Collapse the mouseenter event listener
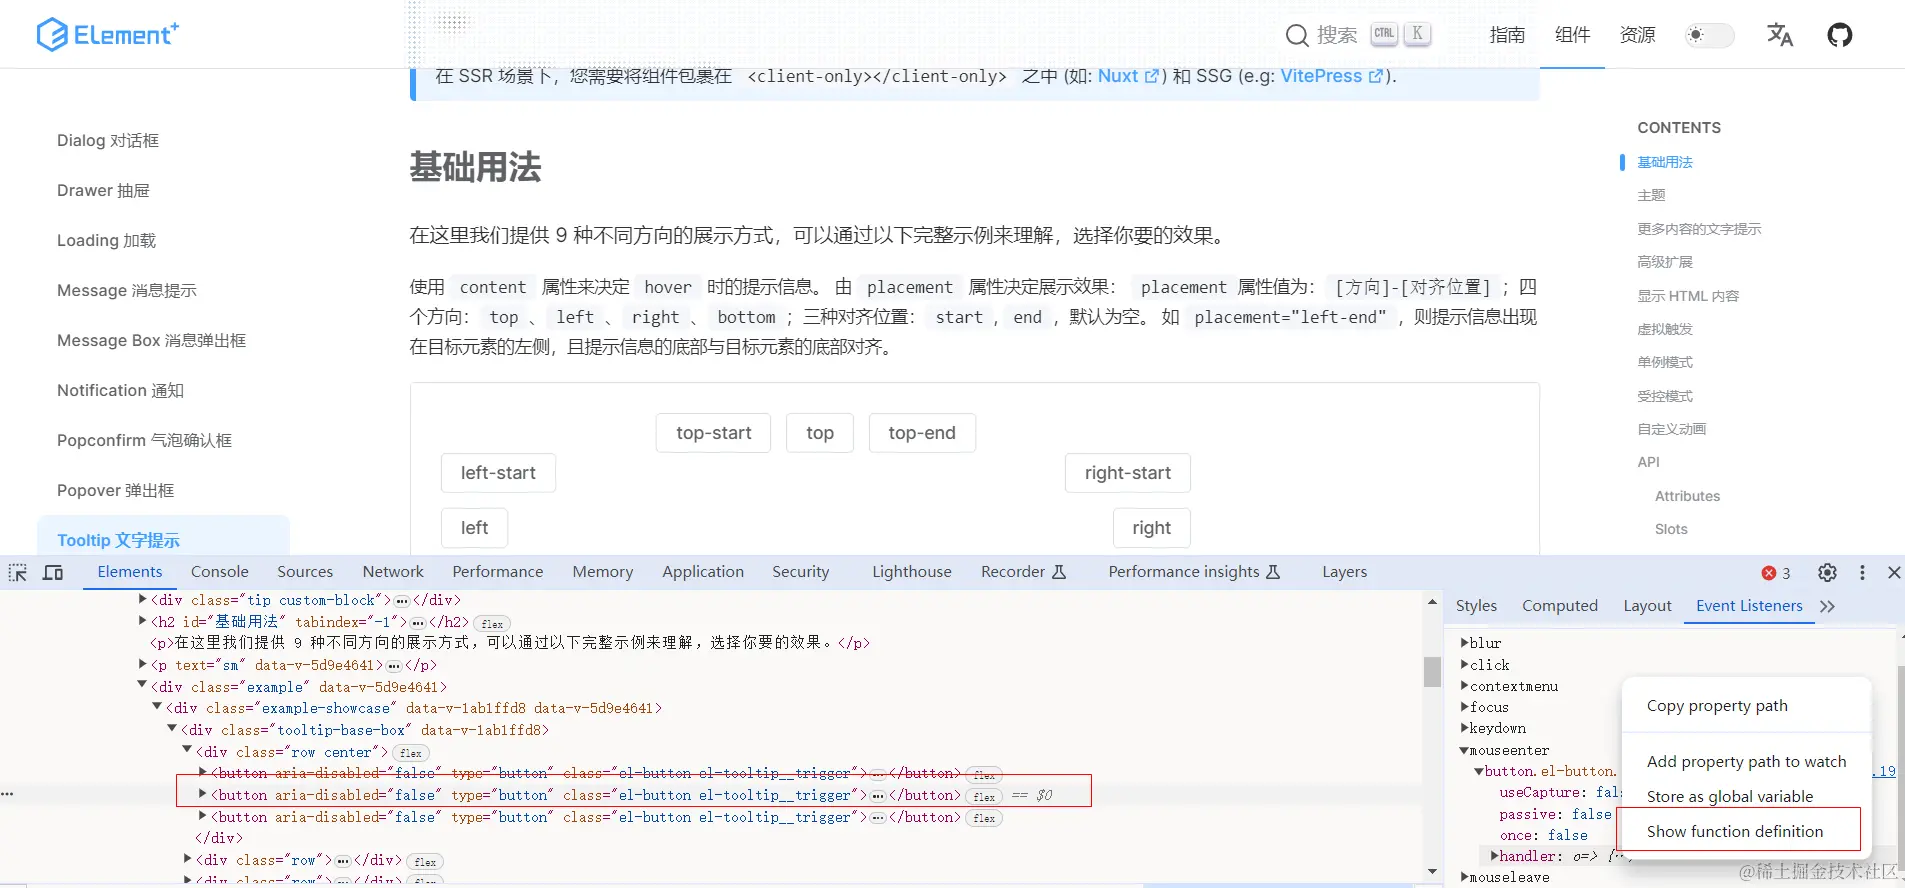 [x=1465, y=750]
